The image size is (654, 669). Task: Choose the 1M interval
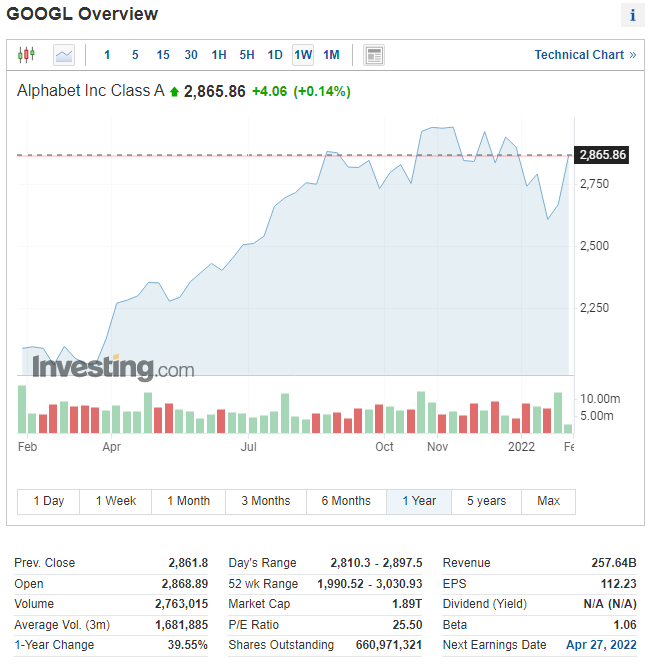[x=331, y=55]
